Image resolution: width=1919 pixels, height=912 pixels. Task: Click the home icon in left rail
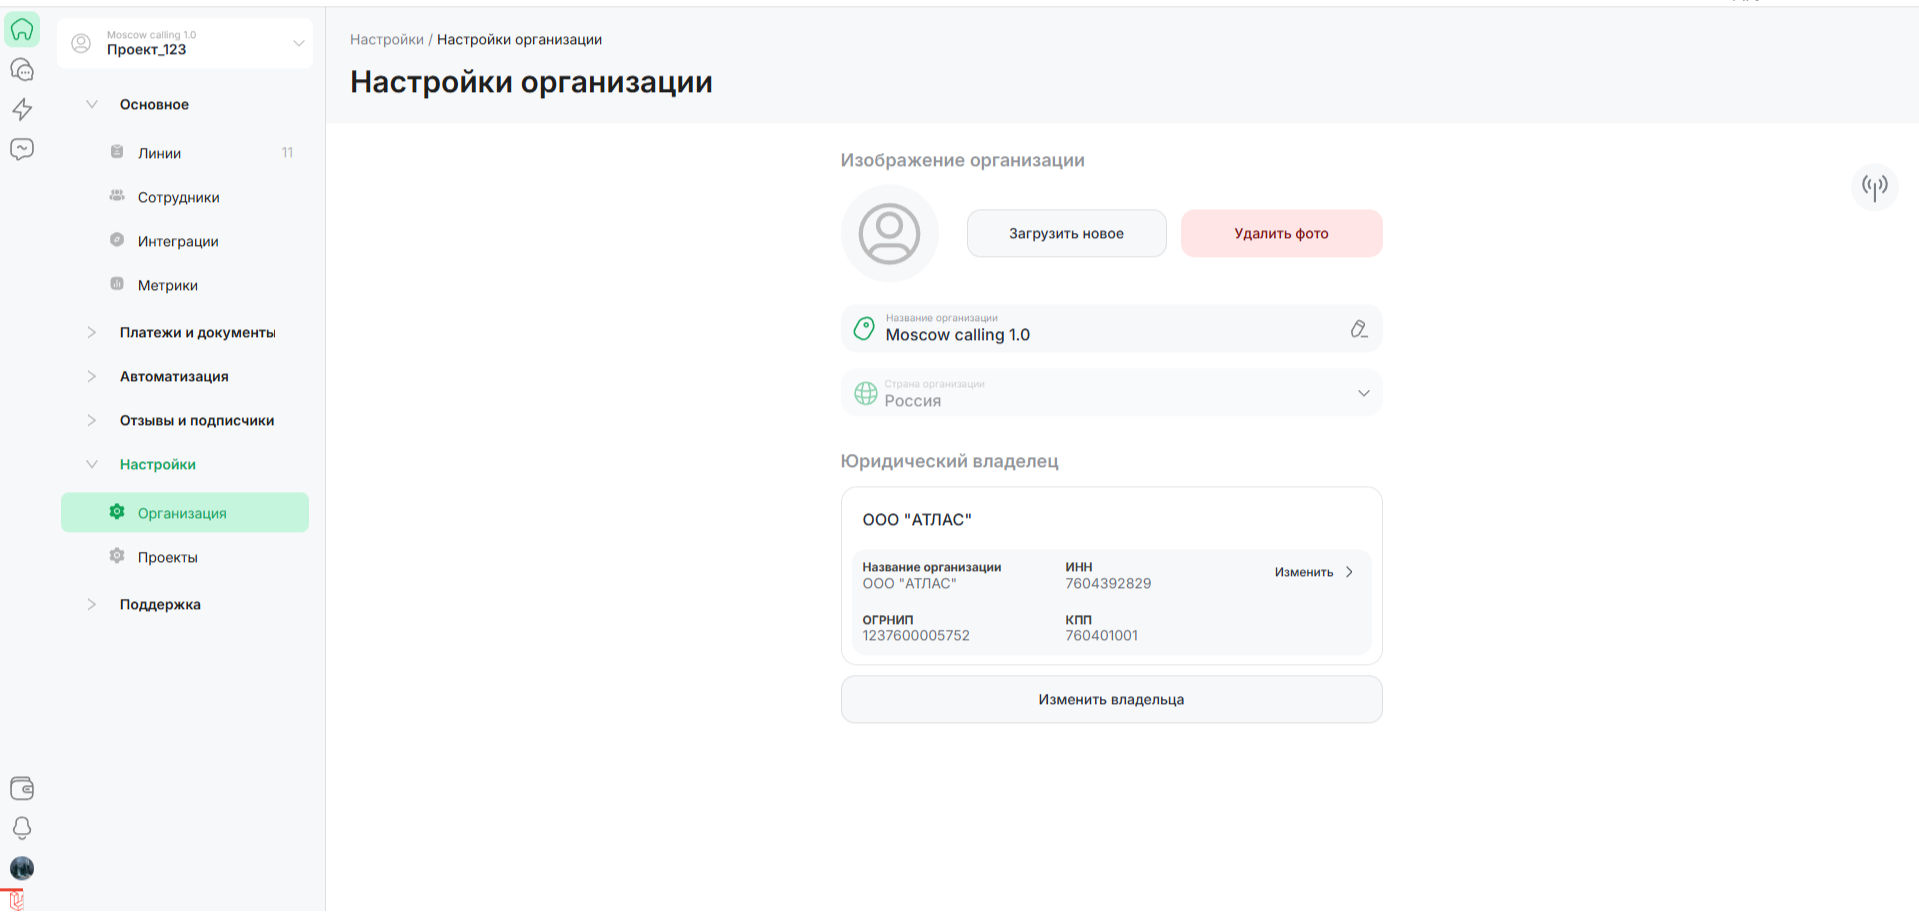coord(22,30)
